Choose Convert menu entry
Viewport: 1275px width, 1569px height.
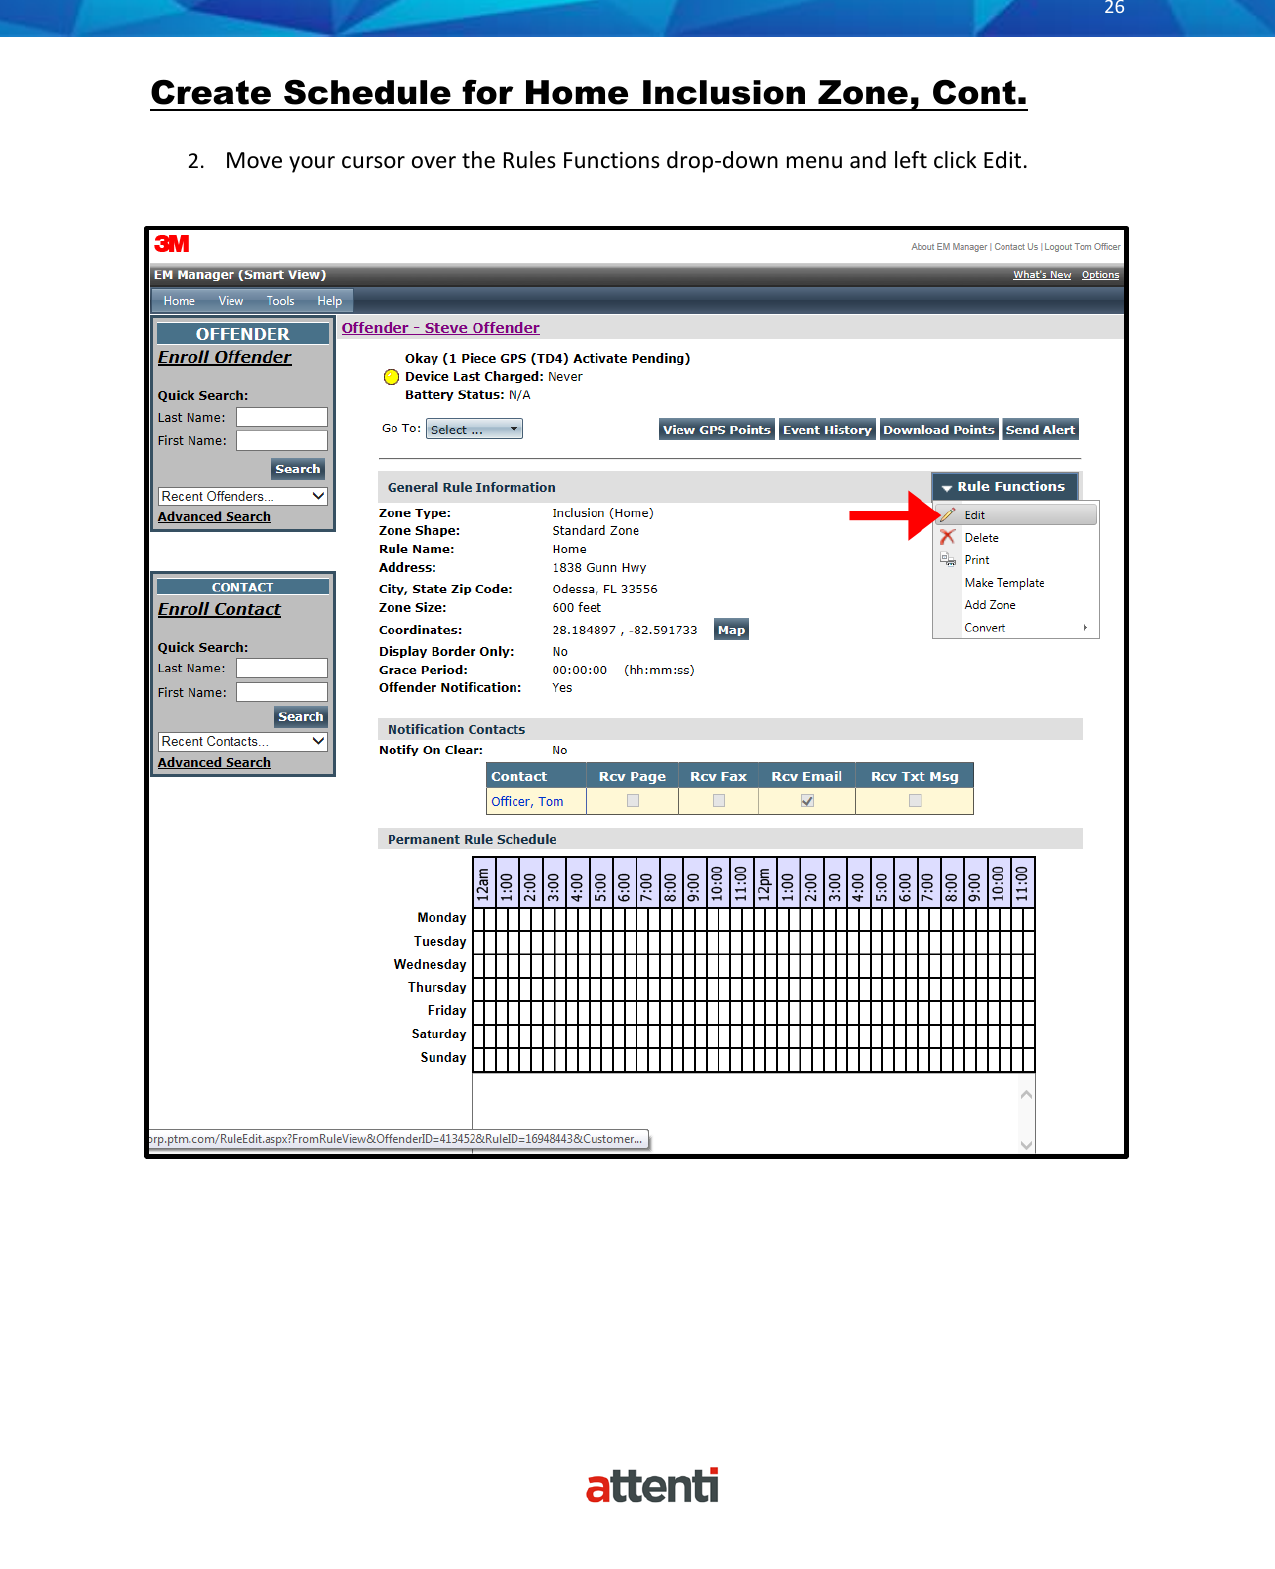[x=1016, y=628]
